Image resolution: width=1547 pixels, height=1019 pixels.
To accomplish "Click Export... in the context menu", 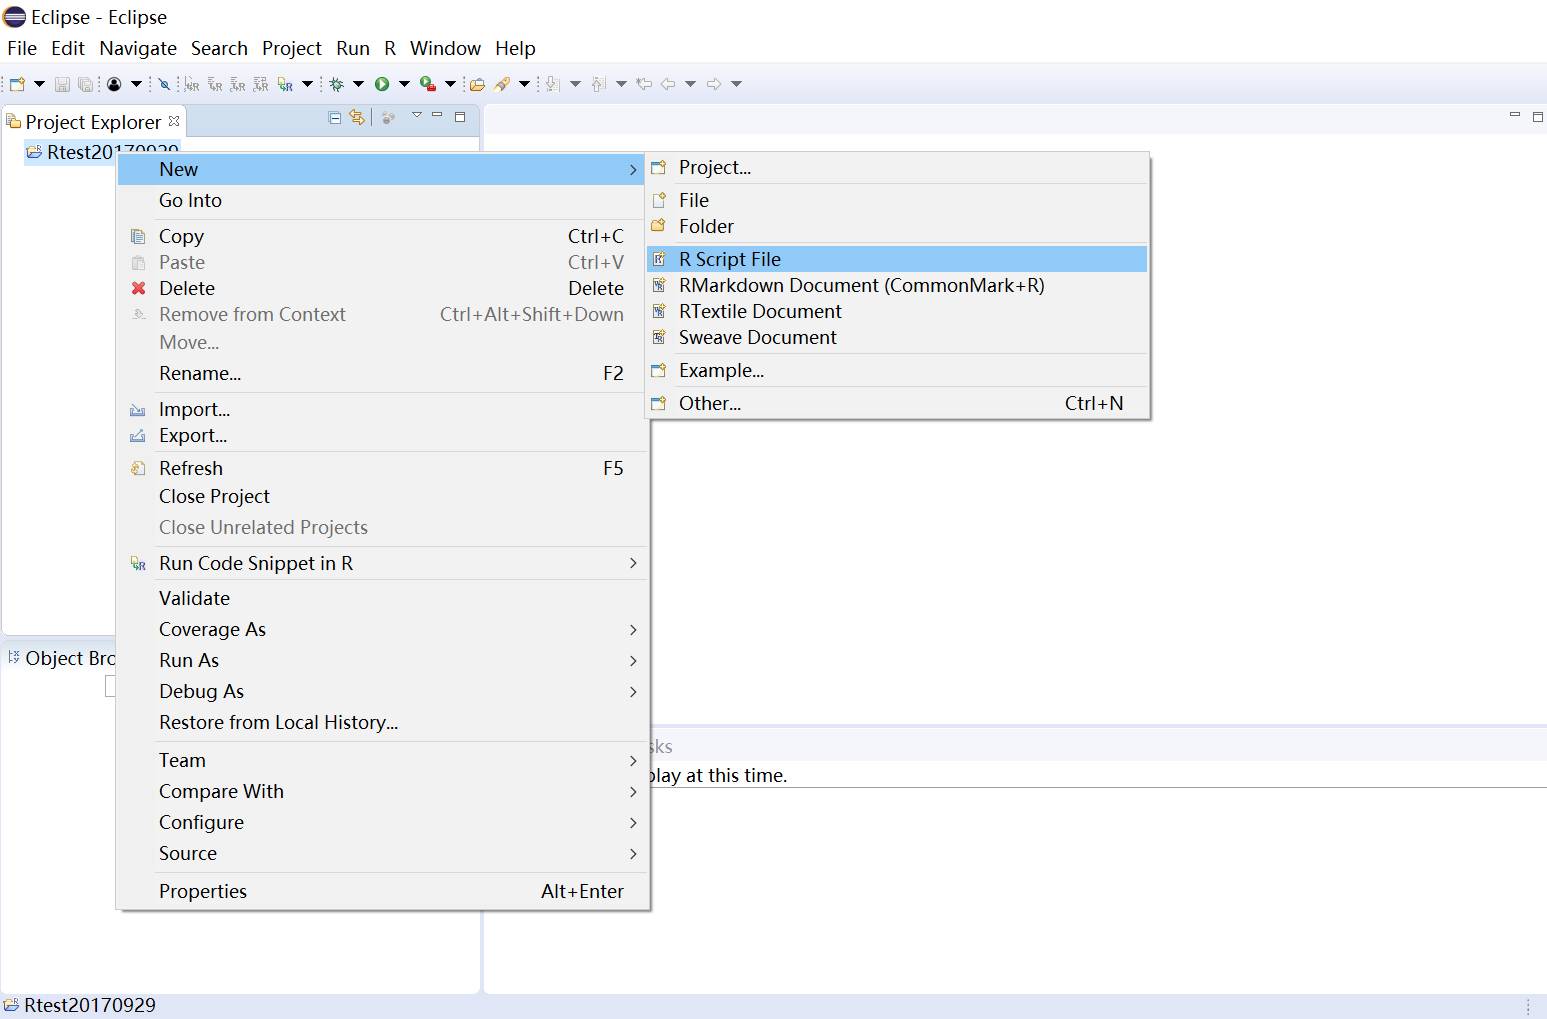I will pyautogui.click(x=382, y=435).
